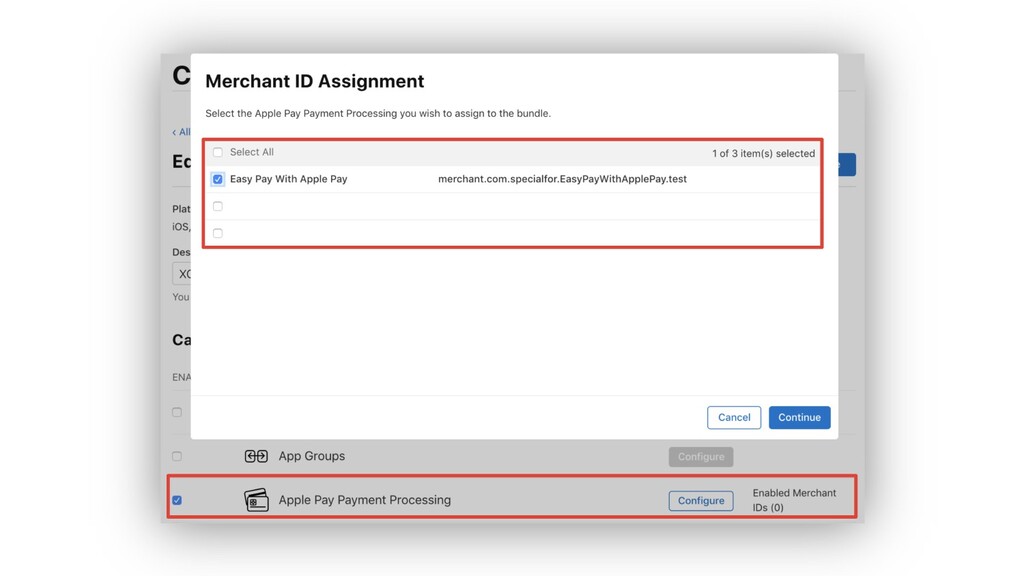The image size is (1024, 576).
Task: Click the Easy Pay With Apple Pay name
Action: coord(289,179)
